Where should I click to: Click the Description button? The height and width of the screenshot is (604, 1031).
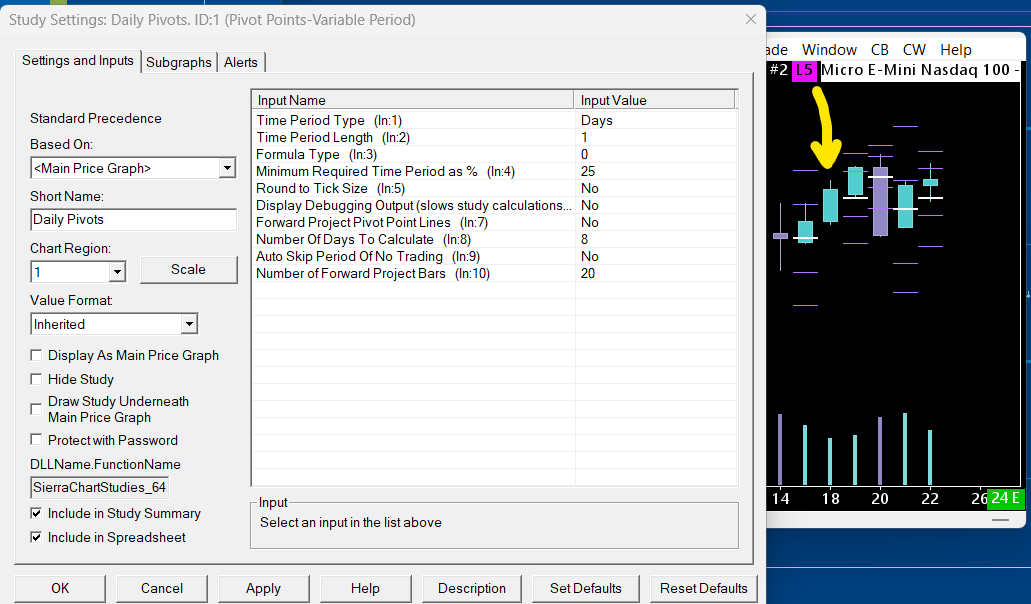[472, 588]
